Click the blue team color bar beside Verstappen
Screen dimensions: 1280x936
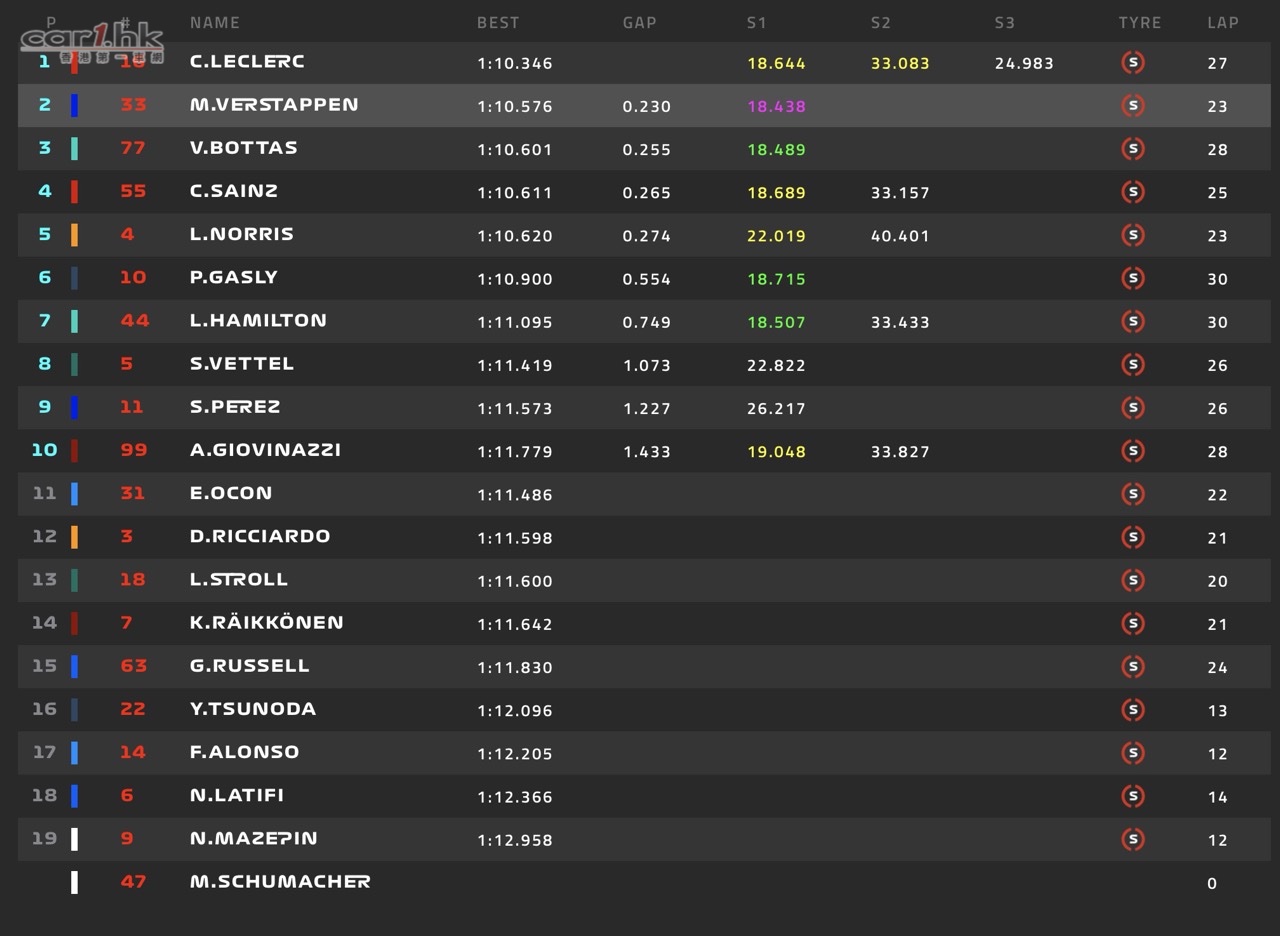click(74, 105)
